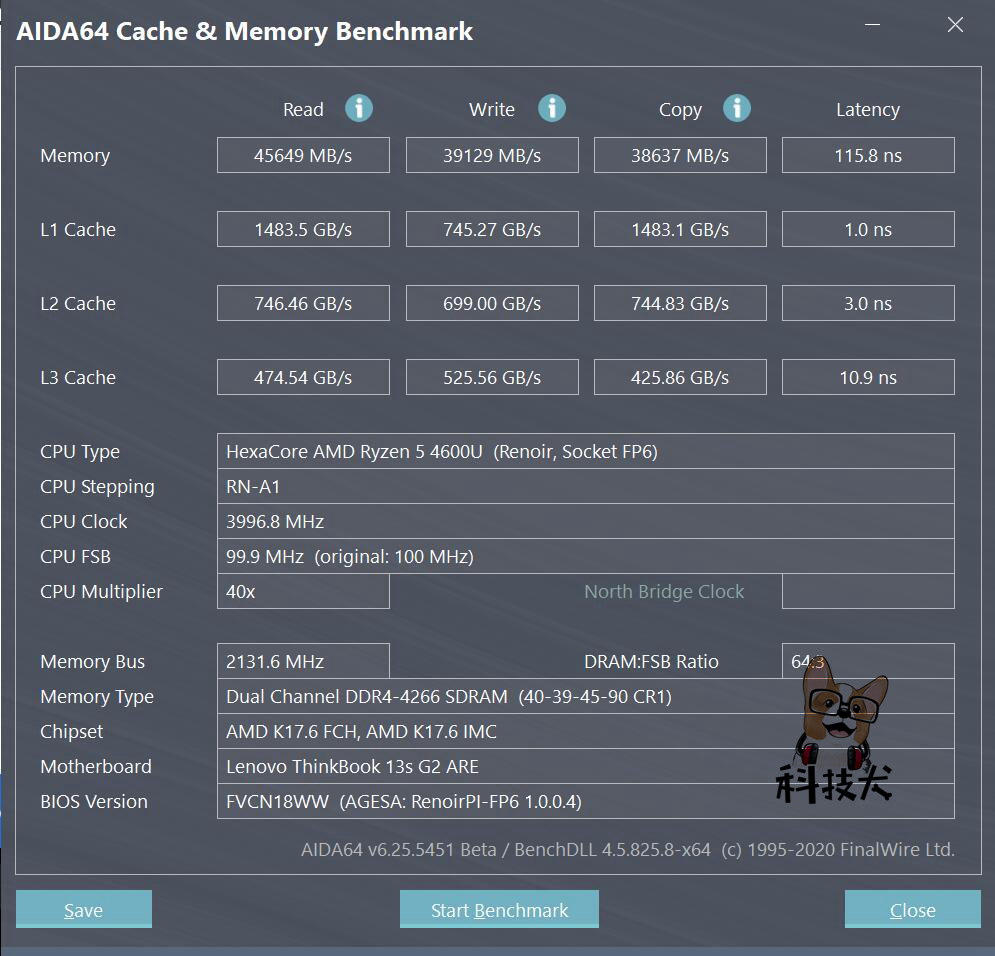The height and width of the screenshot is (956, 995).
Task: Click the CPU Clock value 3996.8 MHz
Action: pos(586,521)
